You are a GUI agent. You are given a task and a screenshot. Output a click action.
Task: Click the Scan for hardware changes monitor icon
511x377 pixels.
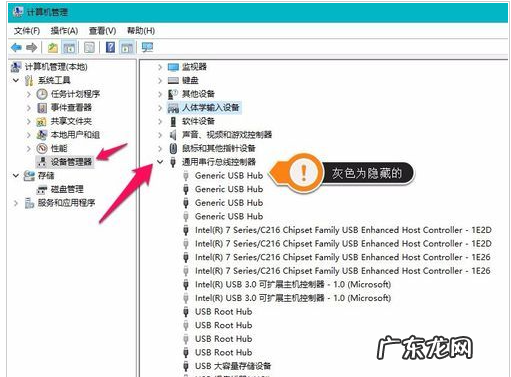click(147, 47)
